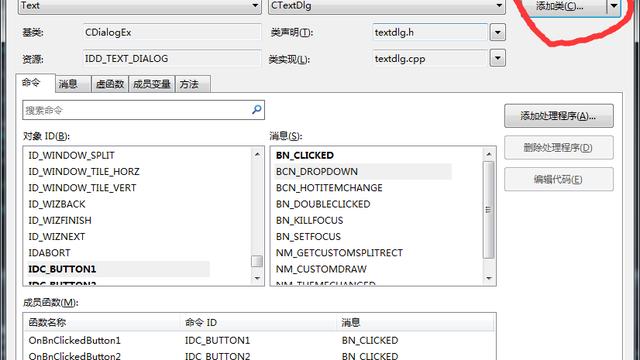Switch to the Virtual Functions tab
The height and width of the screenshot is (360, 640).
coord(110,84)
